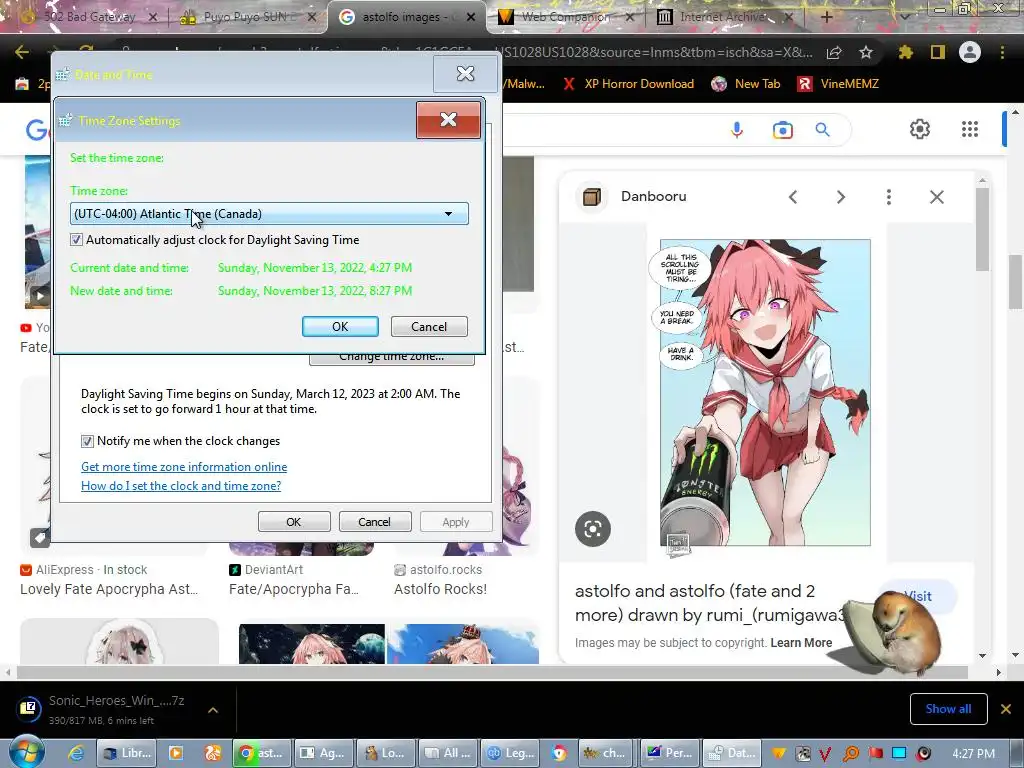Open Get more time zone information online
The height and width of the screenshot is (768, 1024).
pos(184,466)
